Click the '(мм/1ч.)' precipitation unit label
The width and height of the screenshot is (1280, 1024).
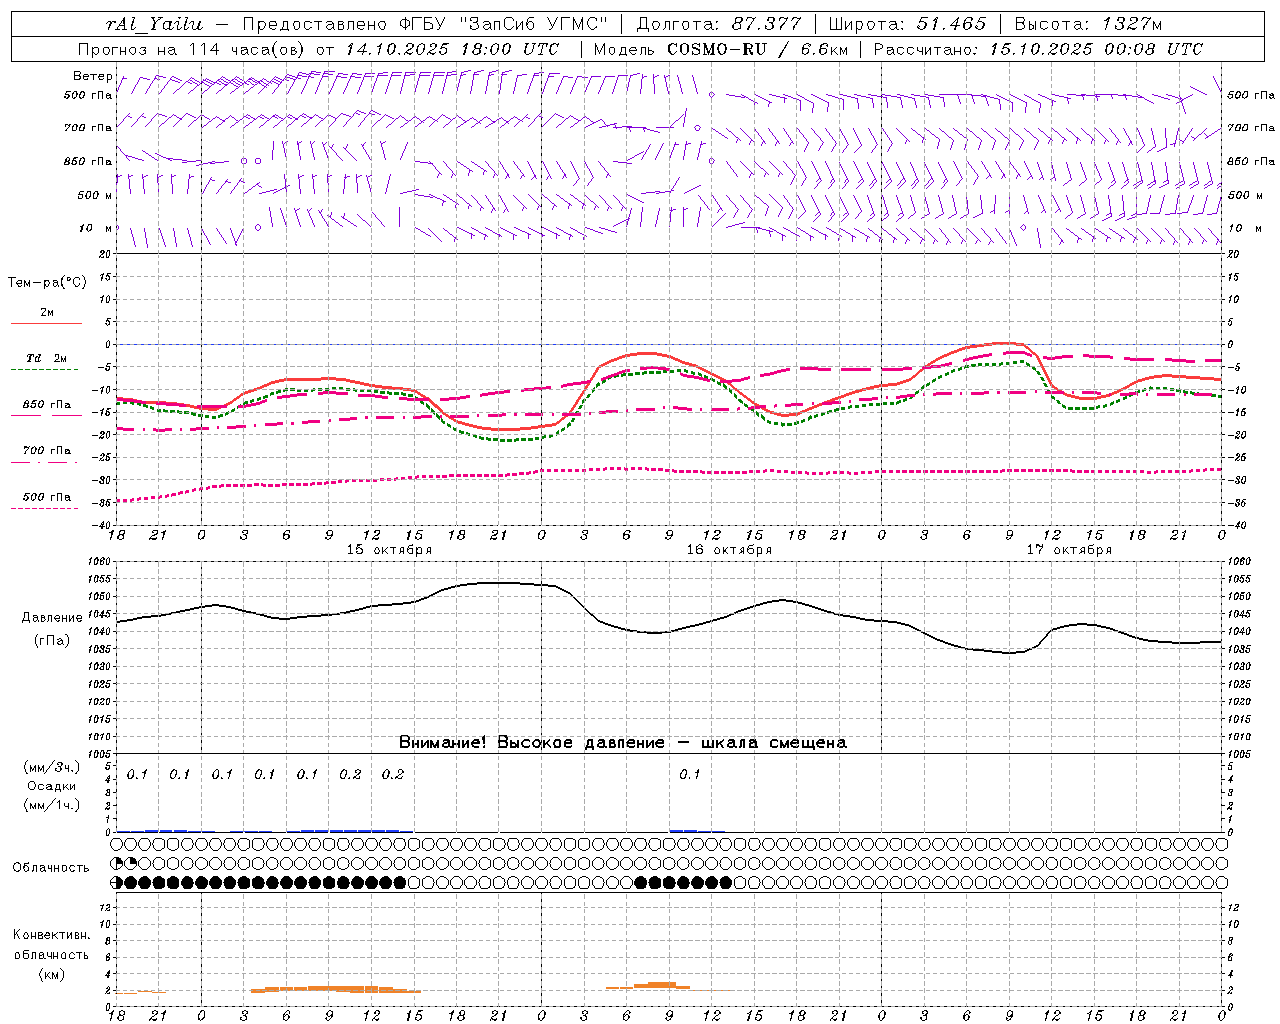click(x=51, y=805)
